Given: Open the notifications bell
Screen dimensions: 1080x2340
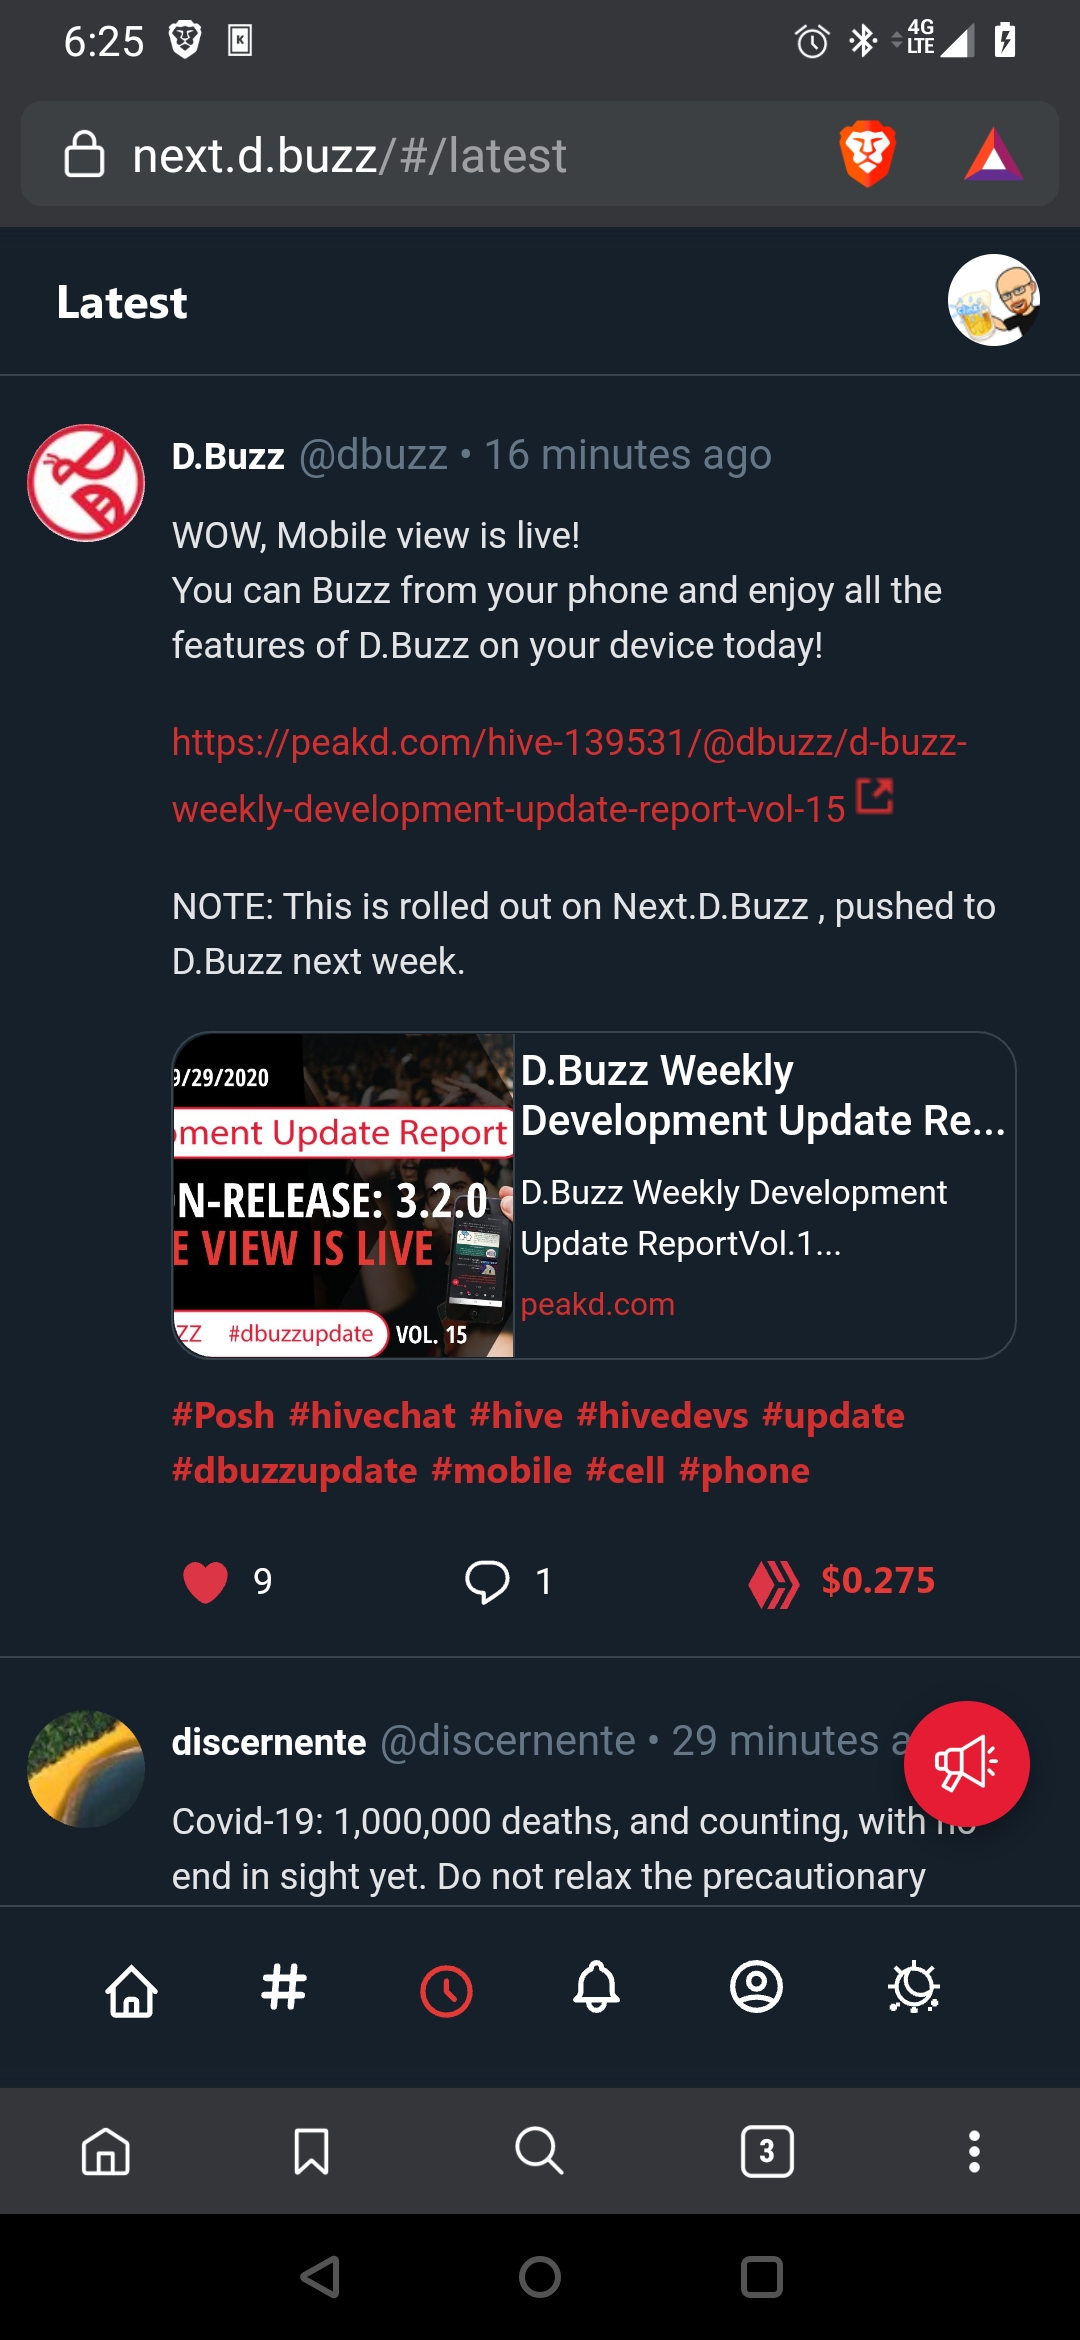Looking at the screenshot, I should tap(596, 1988).
